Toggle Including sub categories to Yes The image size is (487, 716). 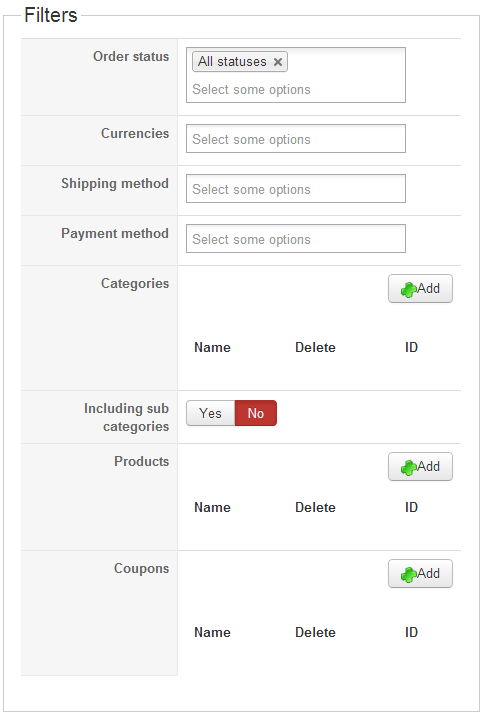point(210,413)
